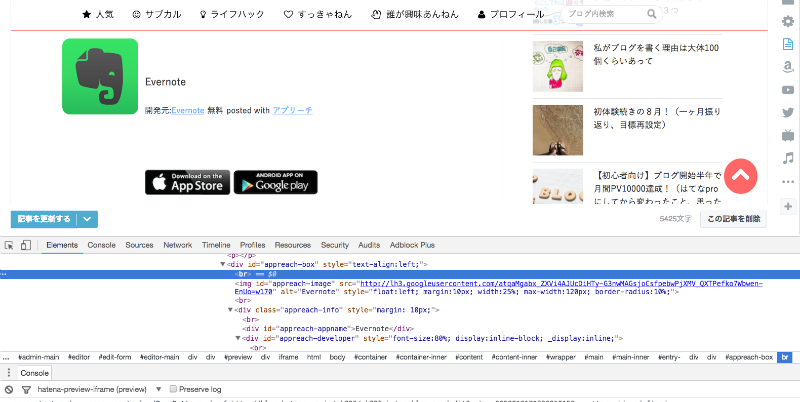This screenshot has height=402, width=800.
Task: Open the hatena-preview-iframe context dropdown
Action: point(99,389)
